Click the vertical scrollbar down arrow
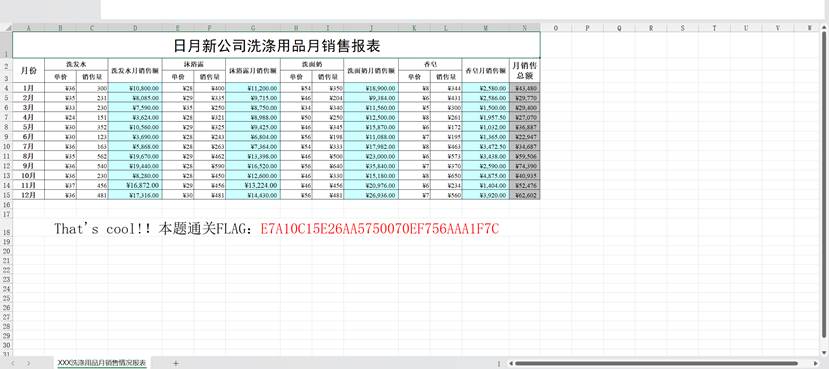Viewport: 829px width, 369px height. (825, 352)
